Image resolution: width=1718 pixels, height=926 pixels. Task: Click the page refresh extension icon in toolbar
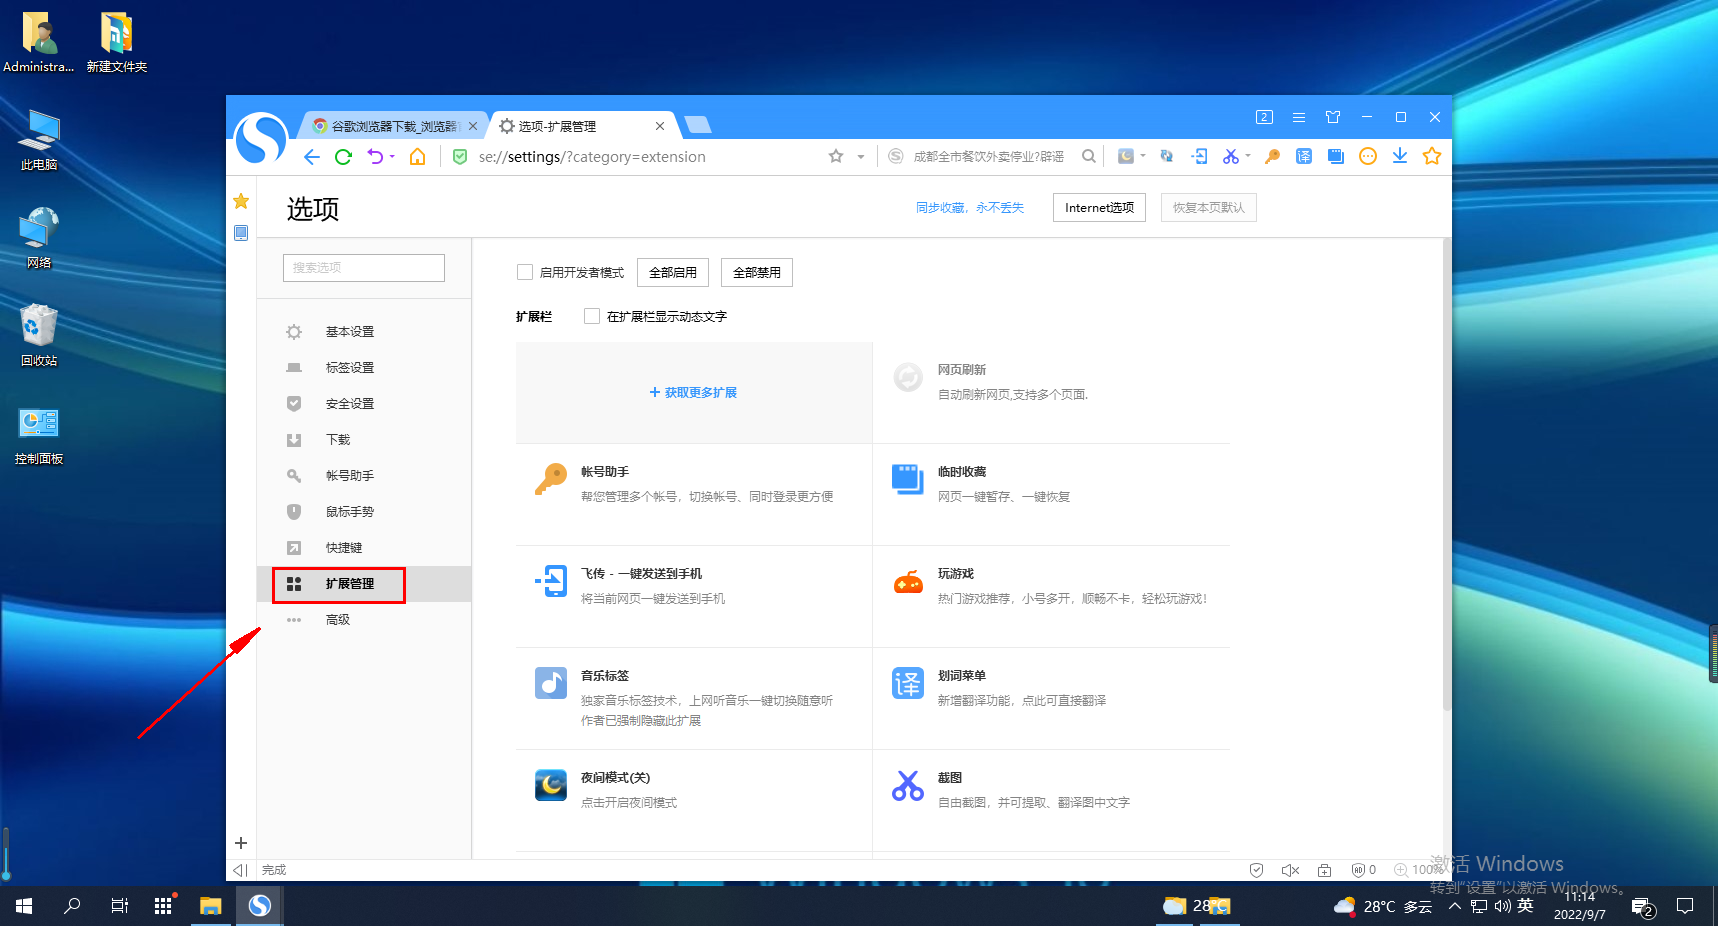pos(1167,156)
